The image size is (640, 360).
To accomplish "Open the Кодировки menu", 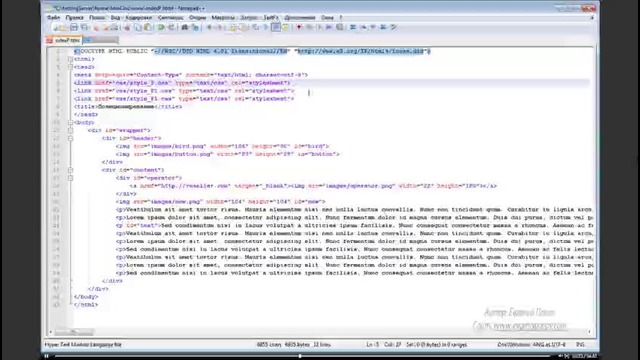I will (138, 18).
